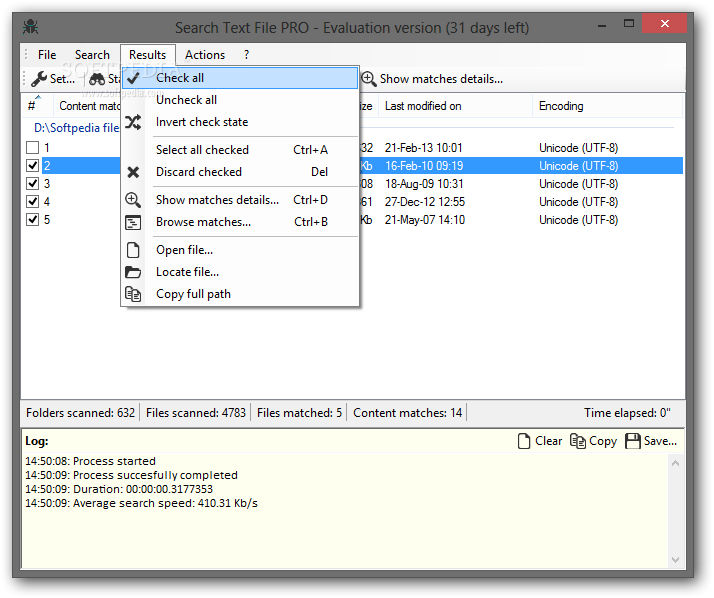Click the Save... log button label
The width and height of the screenshot is (714, 598).
pos(660,441)
